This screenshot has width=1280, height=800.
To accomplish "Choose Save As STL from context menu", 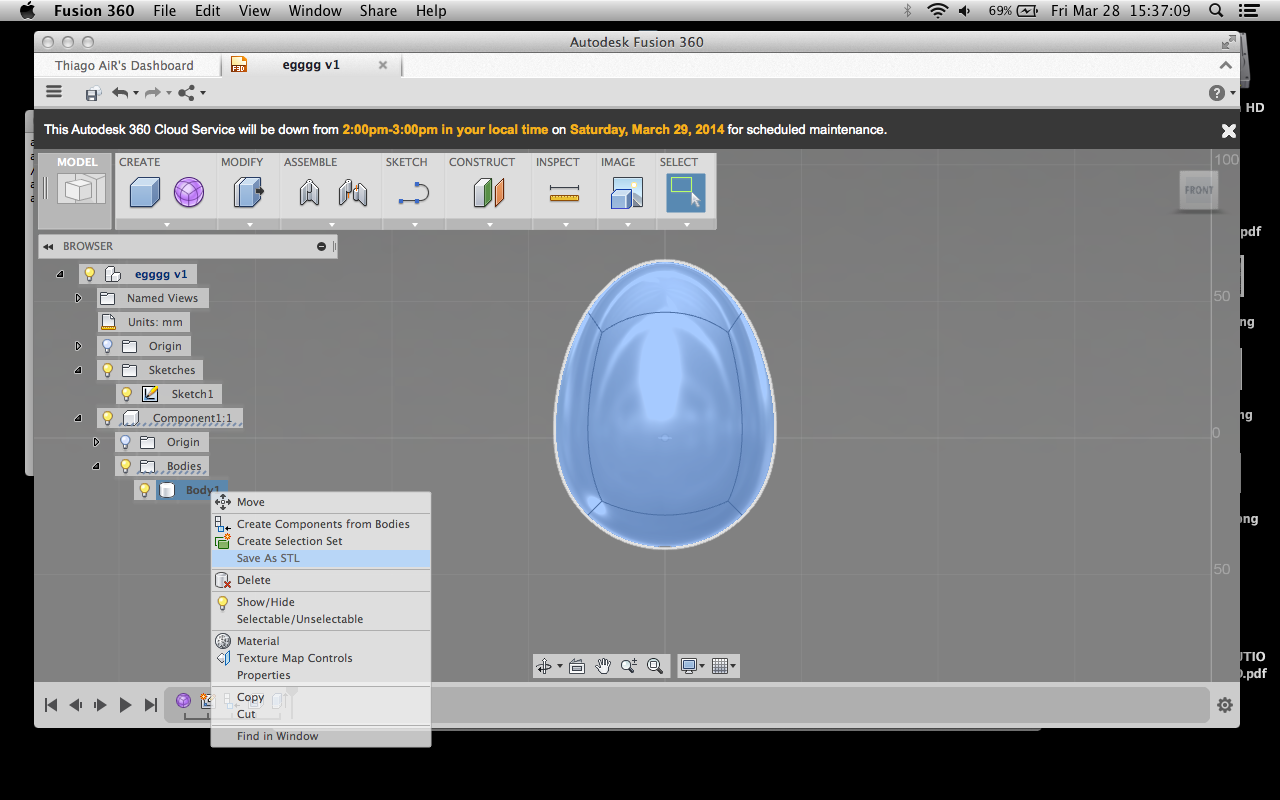I will tap(321, 558).
